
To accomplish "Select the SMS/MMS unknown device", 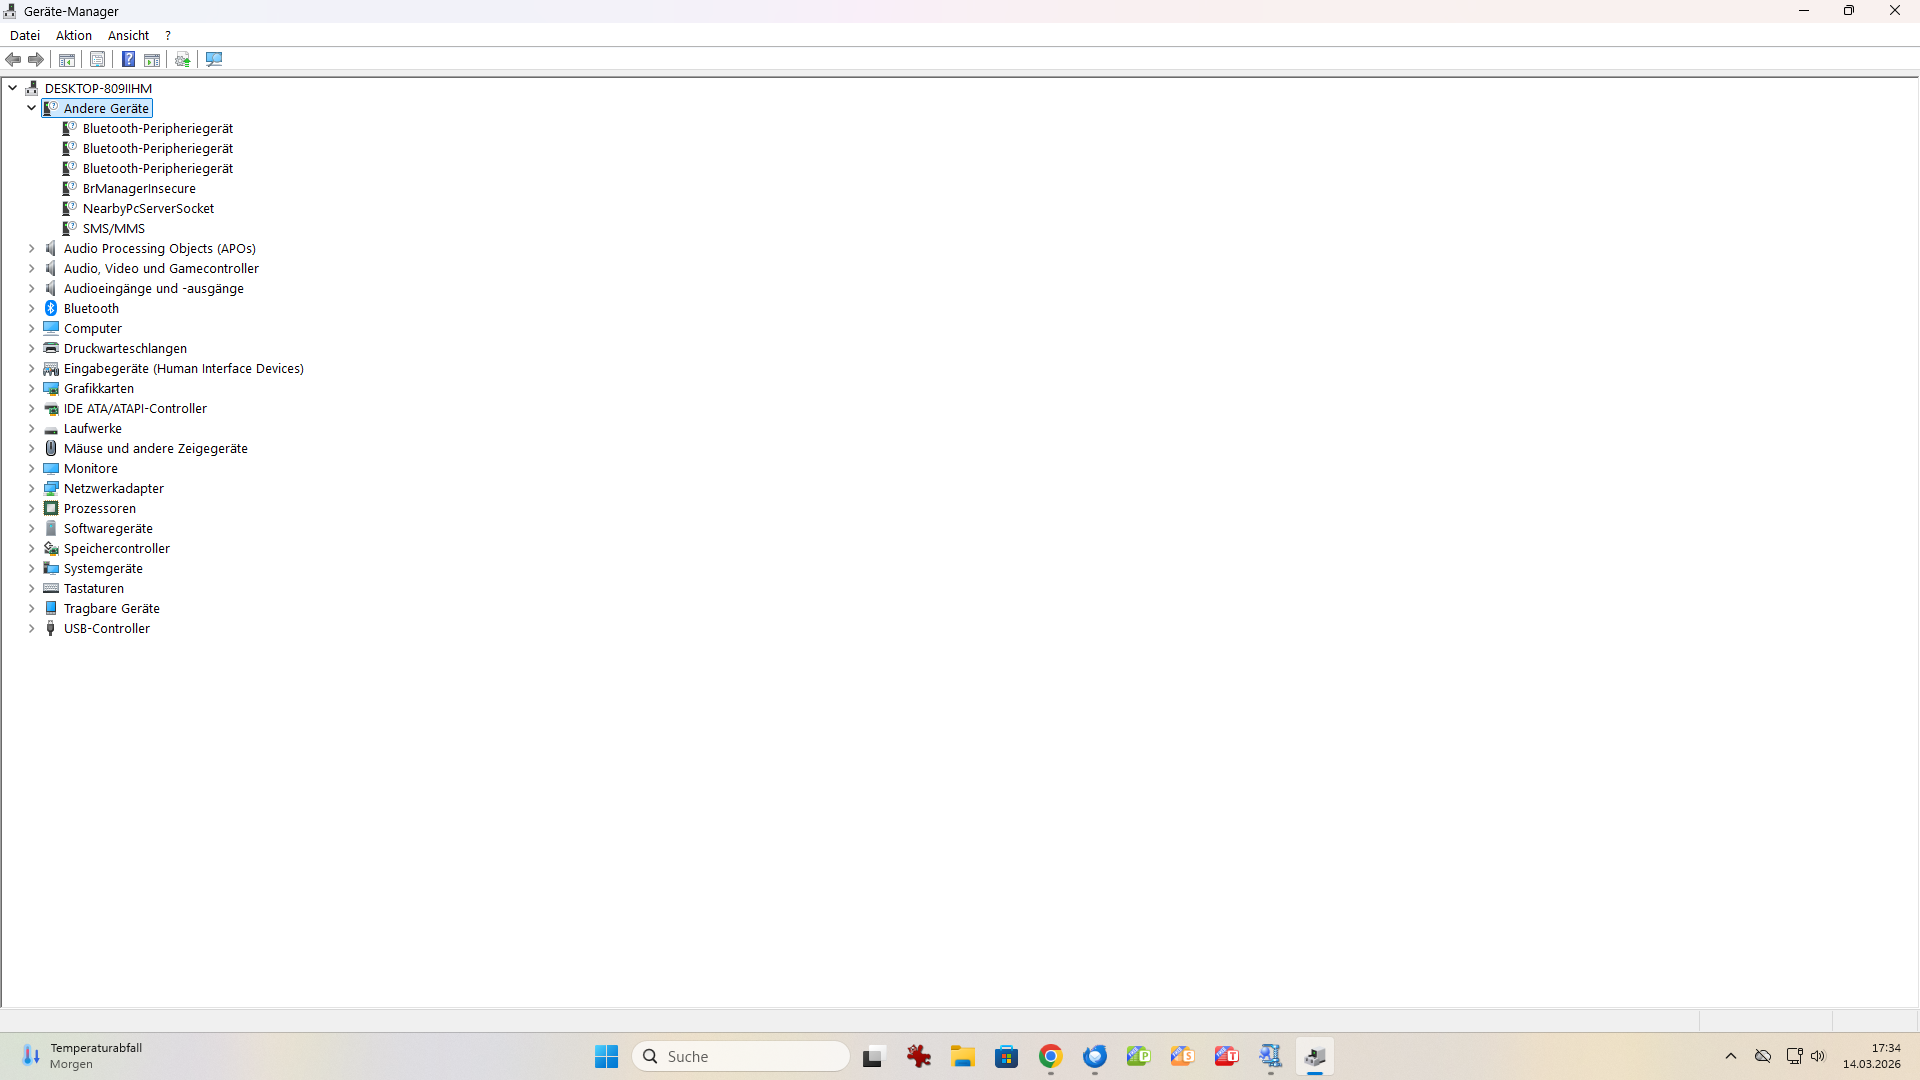I will pos(113,228).
